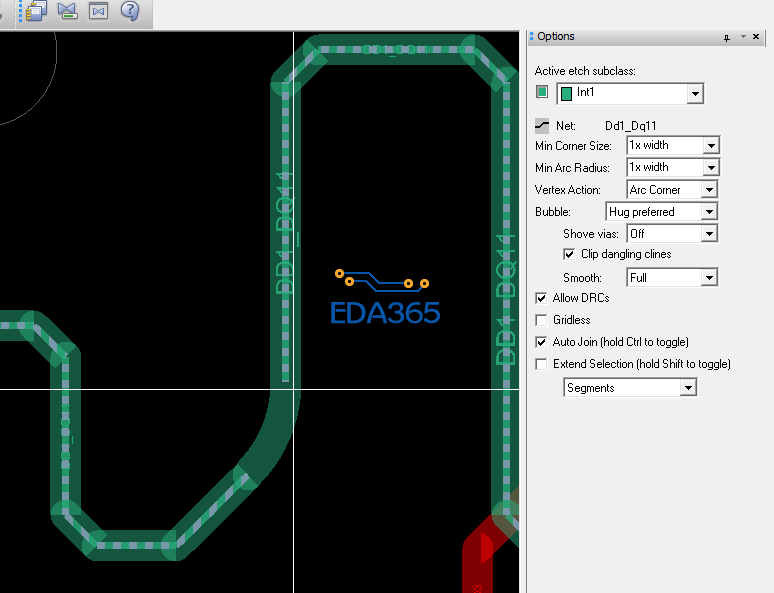Screen dimensions: 774x593
Task: Click the framed bowtie window icon
Action: 98,11
